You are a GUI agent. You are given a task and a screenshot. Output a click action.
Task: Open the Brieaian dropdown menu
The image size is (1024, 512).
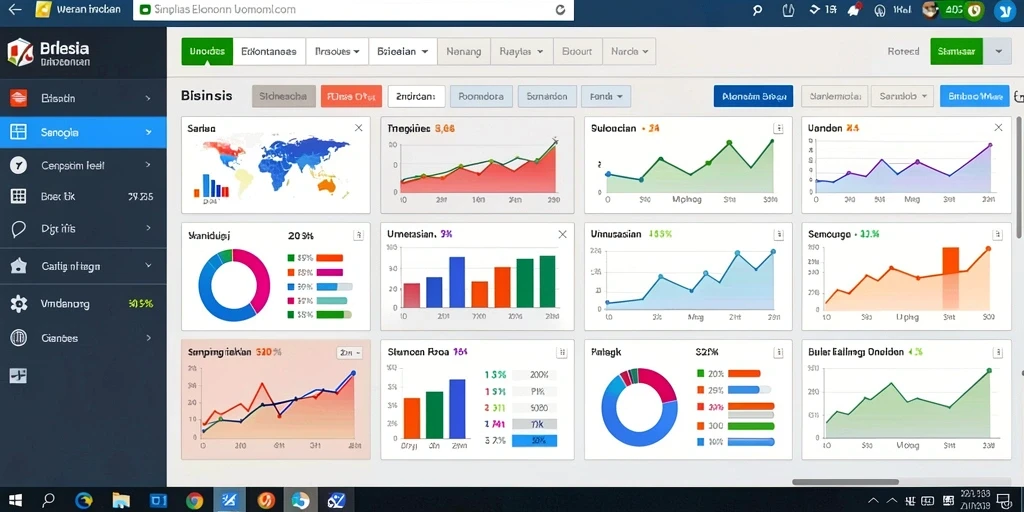click(402, 51)
